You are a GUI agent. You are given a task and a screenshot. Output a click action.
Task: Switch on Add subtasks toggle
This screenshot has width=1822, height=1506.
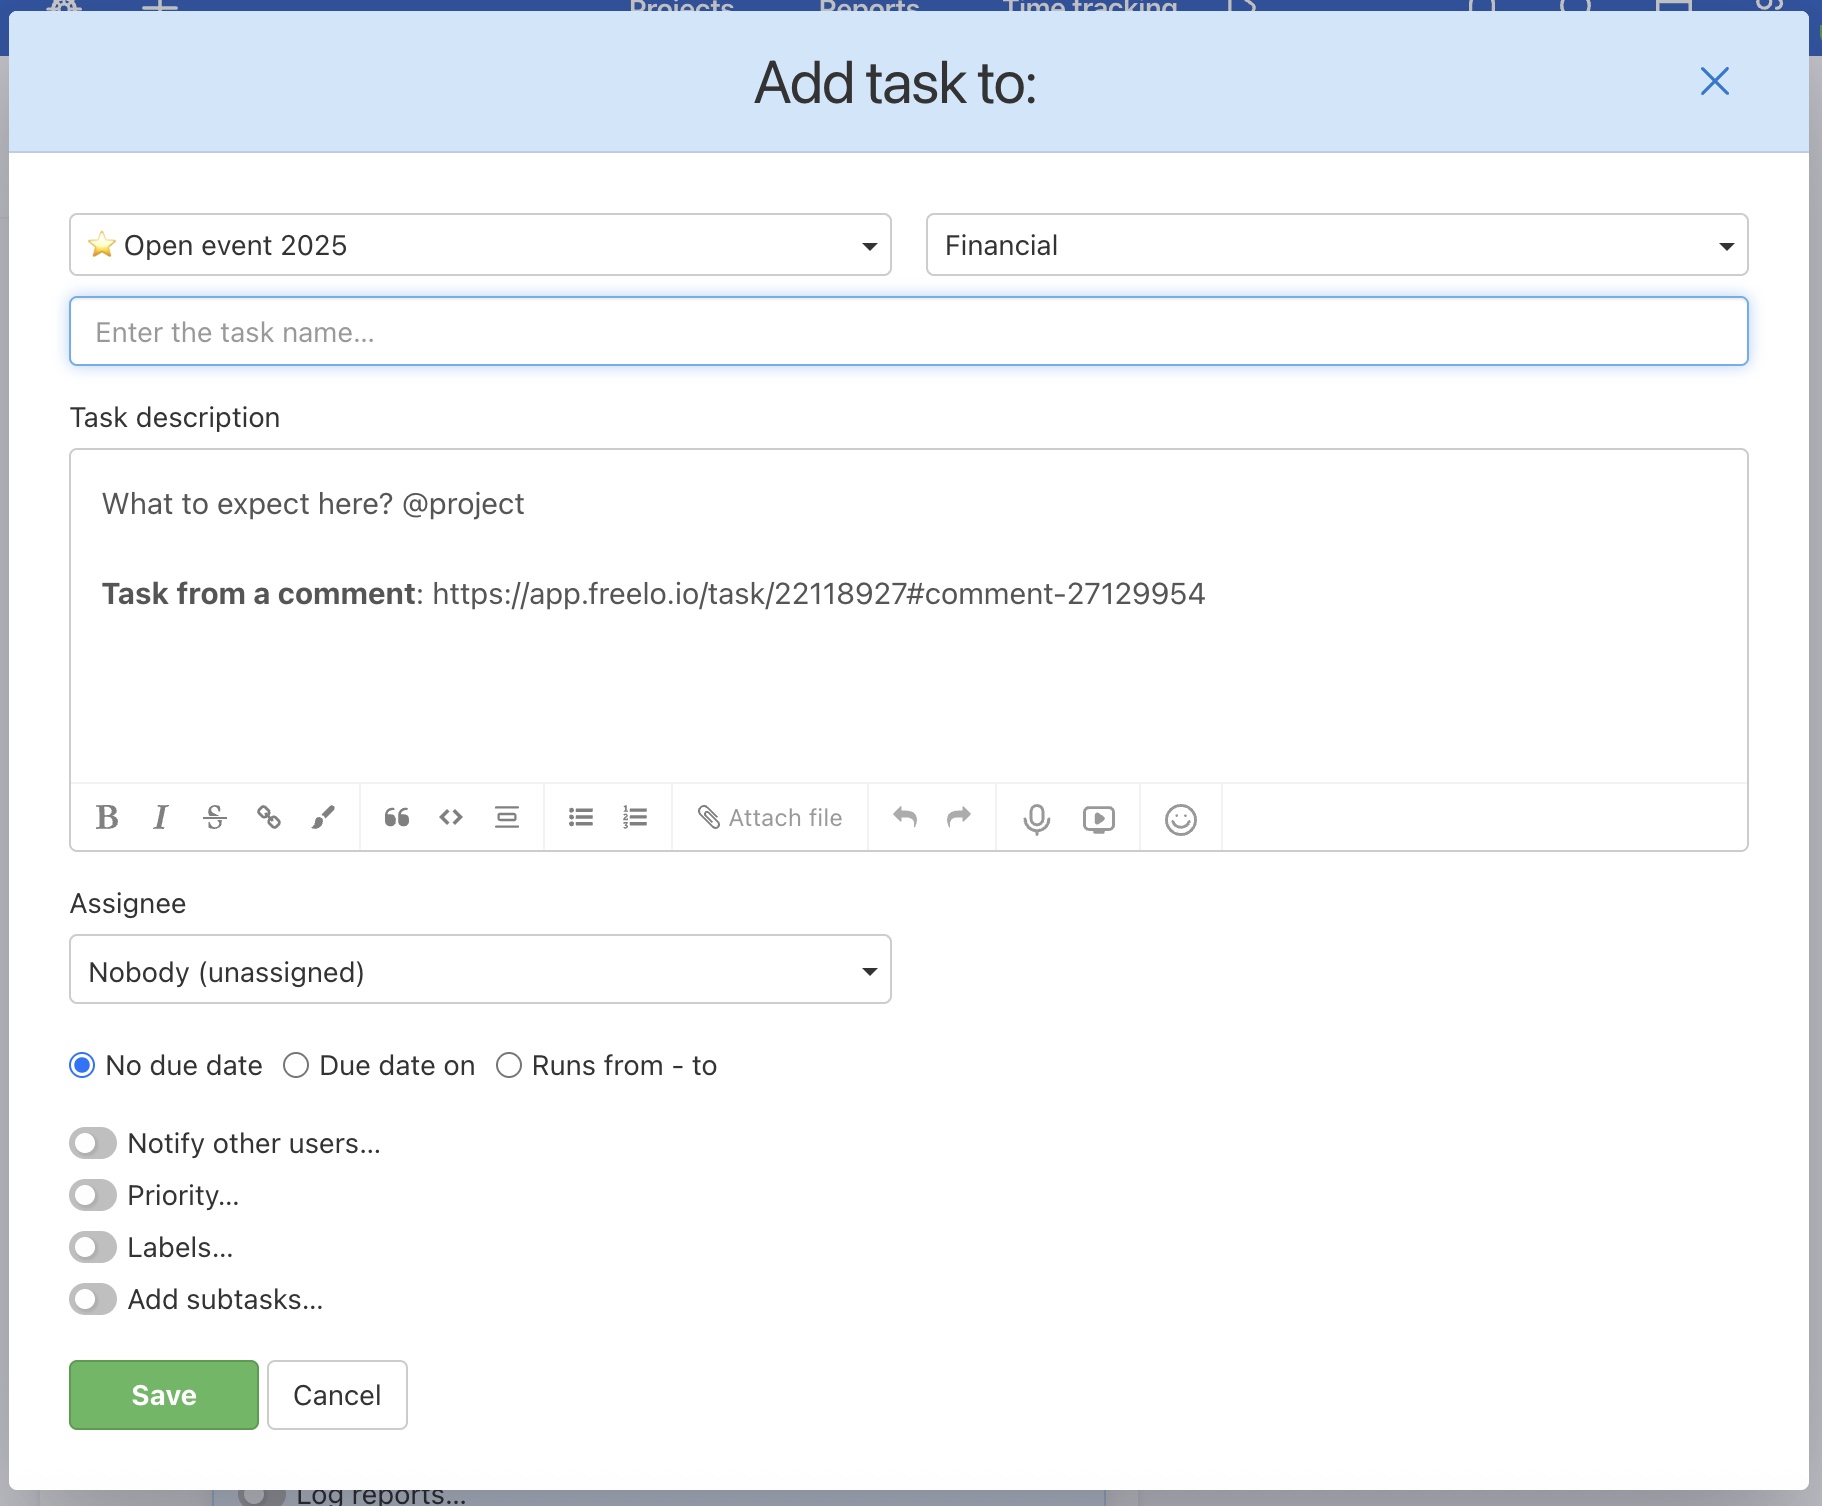[93, 1299]
